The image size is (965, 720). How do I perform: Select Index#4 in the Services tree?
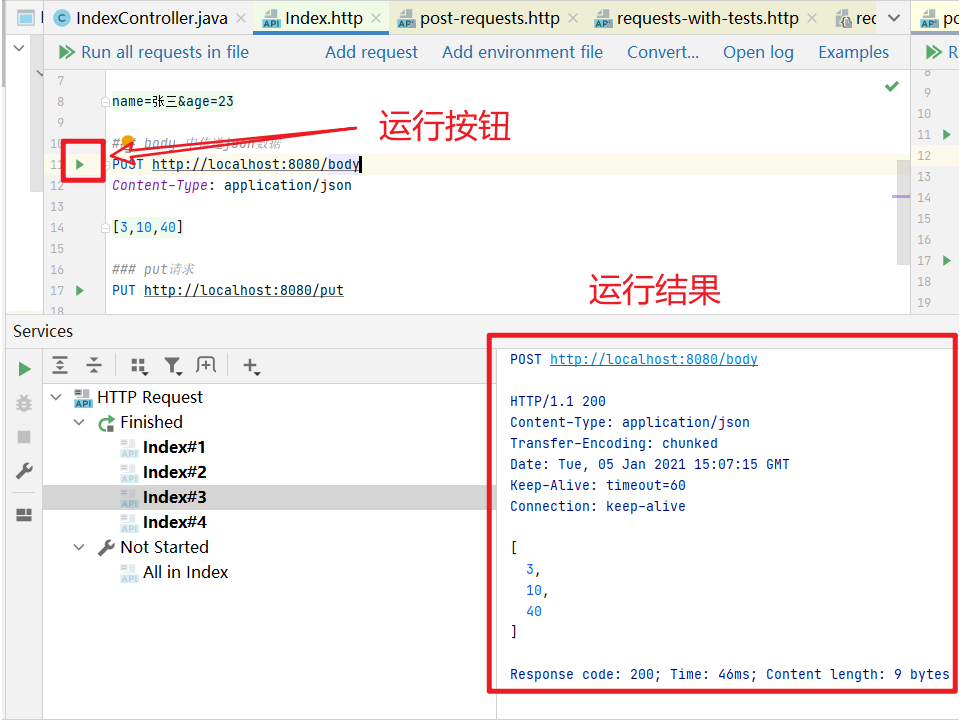pos(174,522)
